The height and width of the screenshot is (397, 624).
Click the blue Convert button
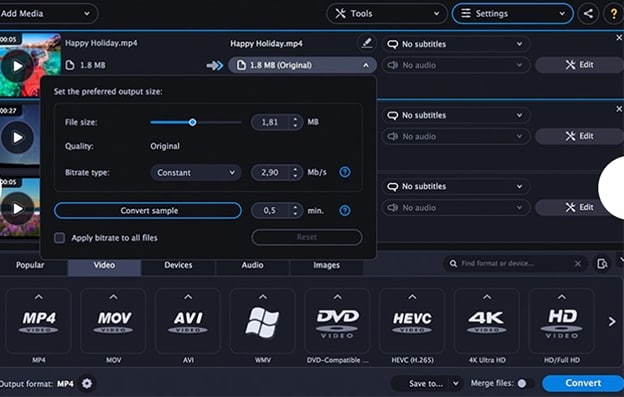coord(583,383)
